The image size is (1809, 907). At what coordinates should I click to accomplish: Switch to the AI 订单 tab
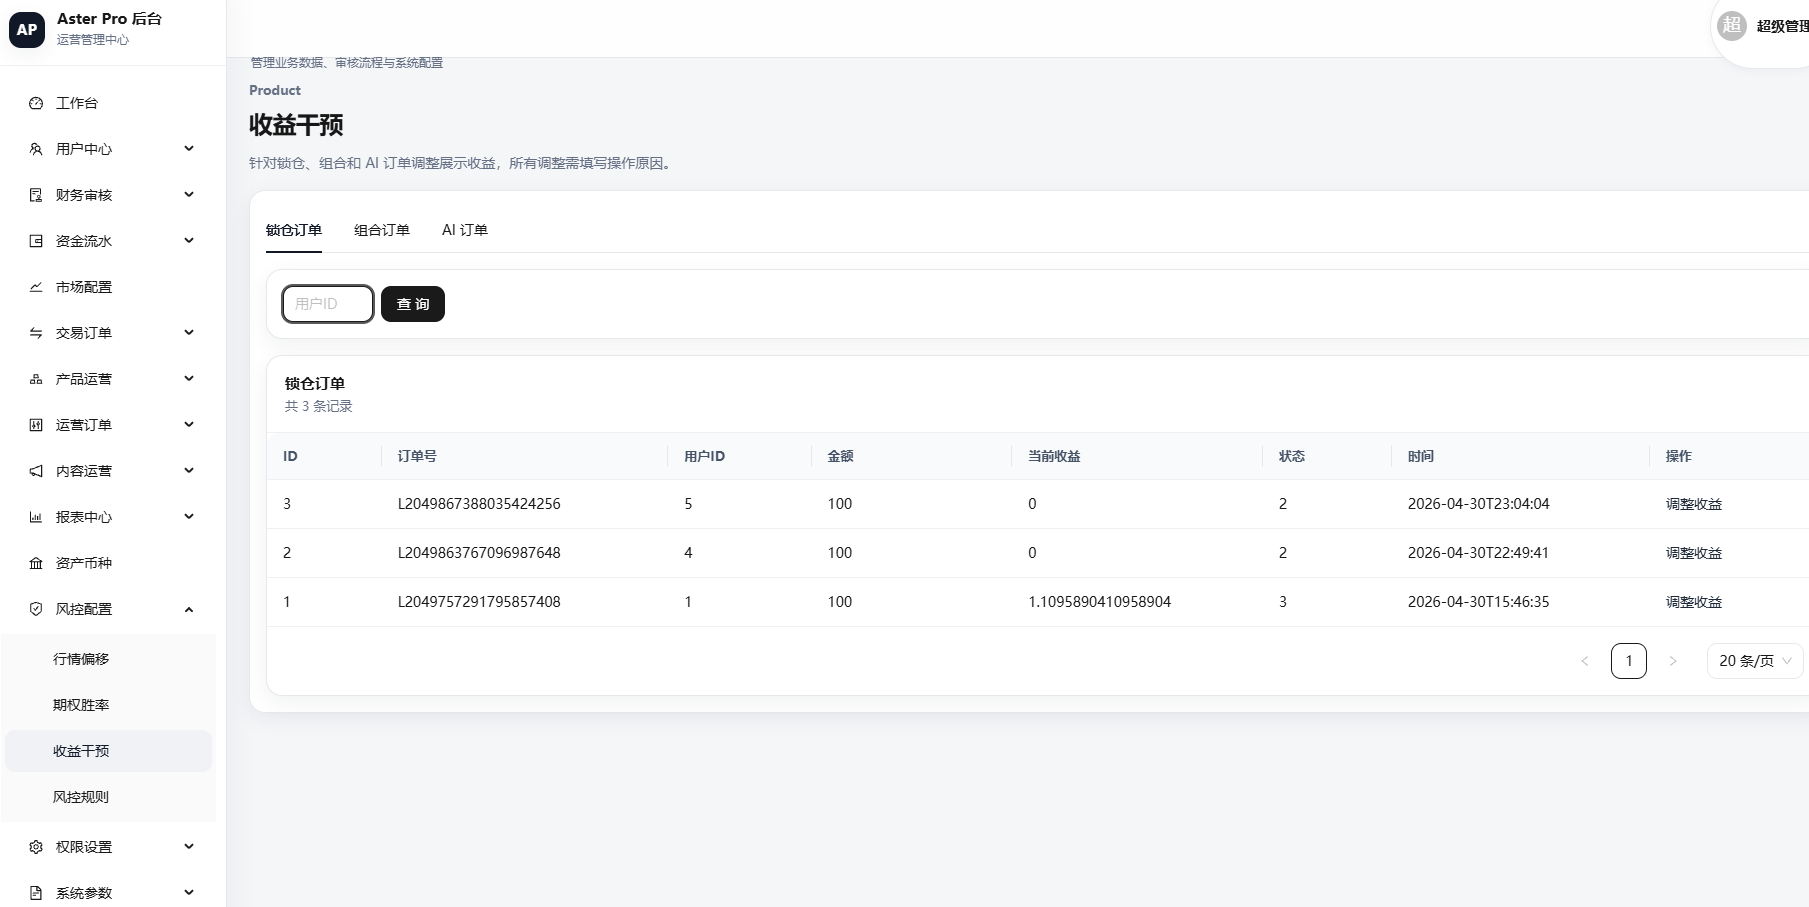point(465,230)
